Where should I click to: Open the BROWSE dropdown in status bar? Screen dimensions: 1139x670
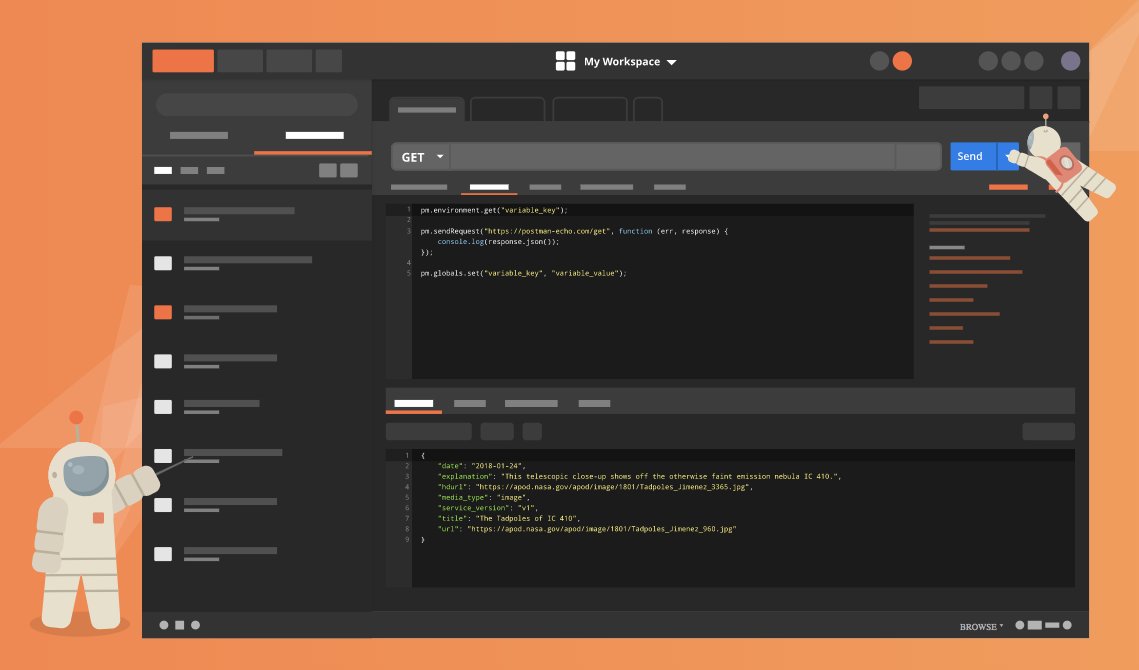981,626
